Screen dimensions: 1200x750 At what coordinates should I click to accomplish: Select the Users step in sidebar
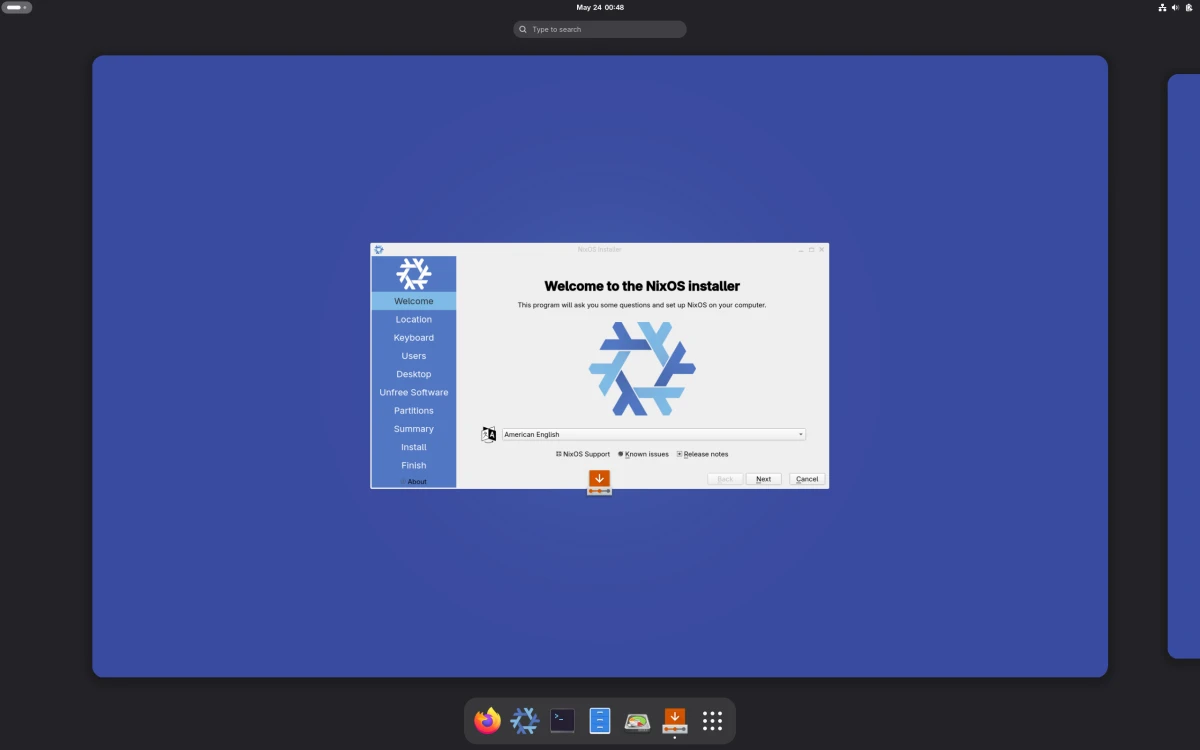[x=413, y=355]
